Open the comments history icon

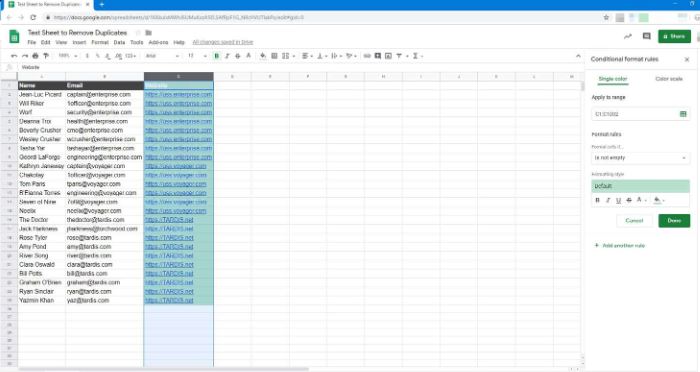pos(646,36)
